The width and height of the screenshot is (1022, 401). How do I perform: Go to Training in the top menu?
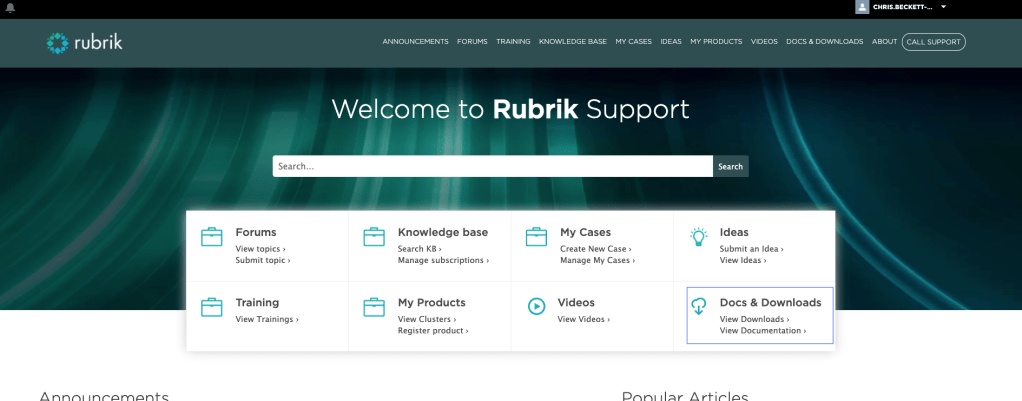click(x=513, y=42)
